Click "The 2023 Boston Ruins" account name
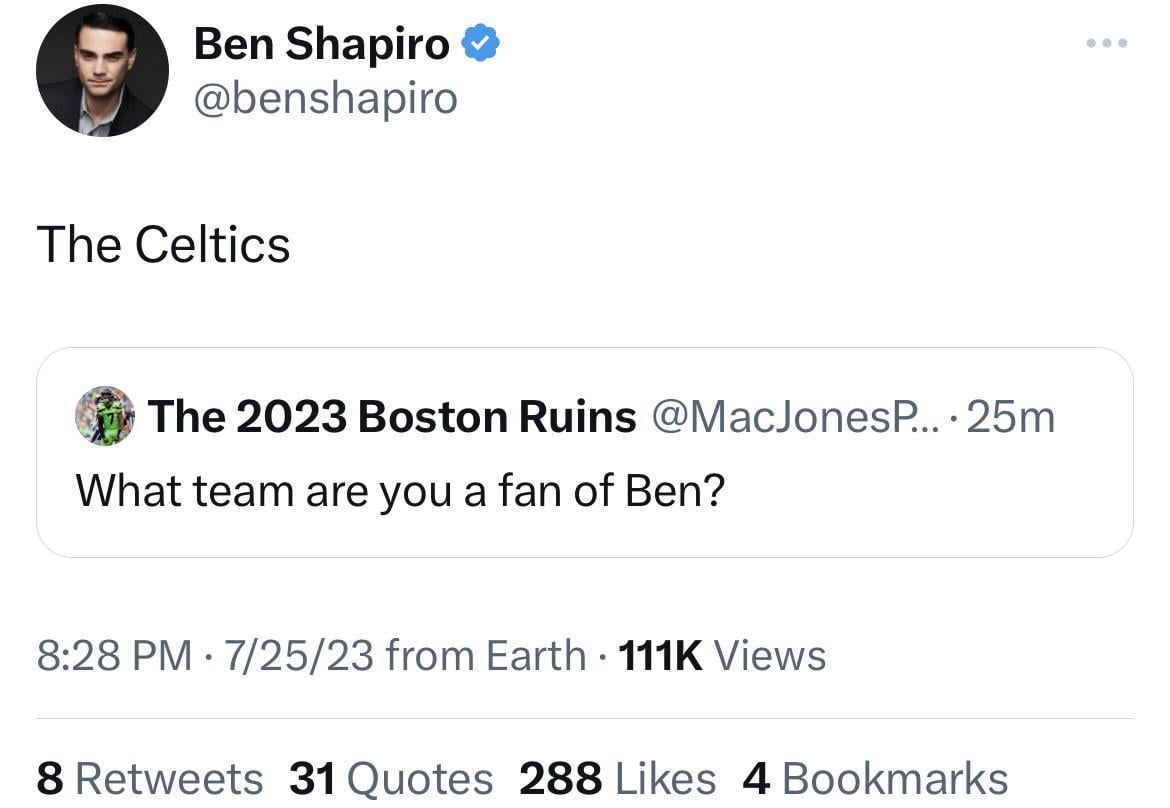This screenshot has height=808, width=1170. click(392, 417)
